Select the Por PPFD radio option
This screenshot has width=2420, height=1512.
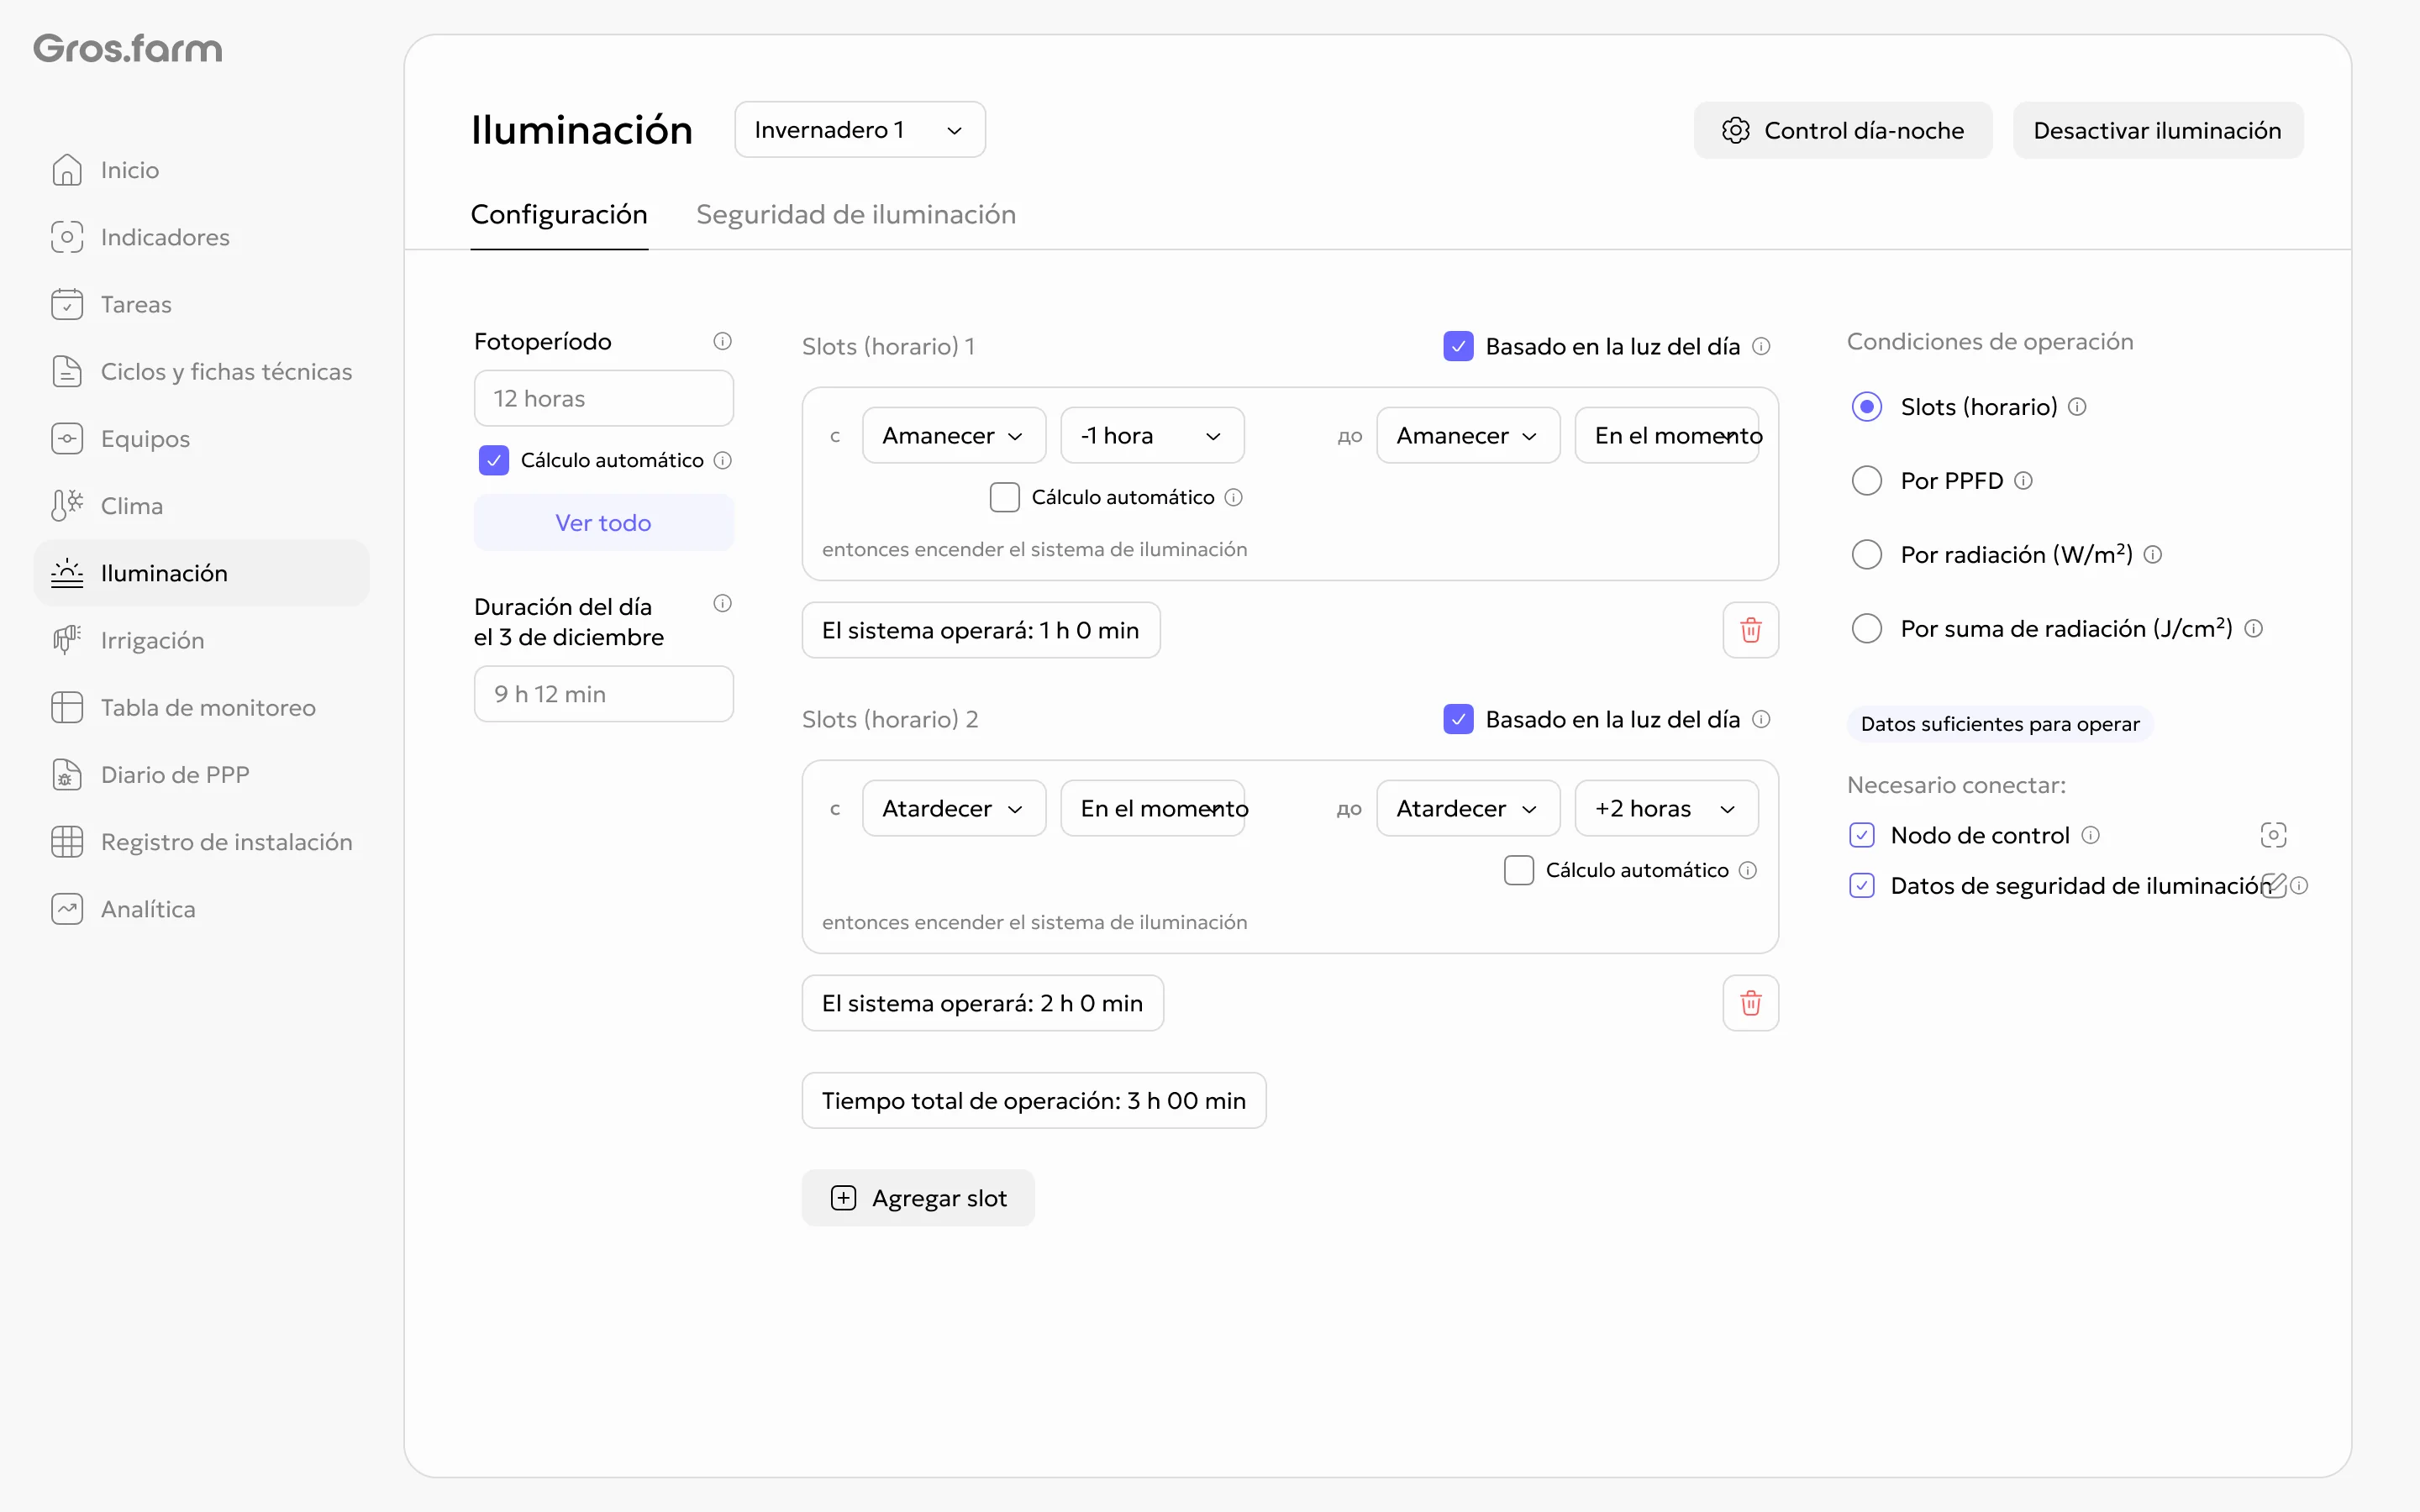(x=1866, y=480)
